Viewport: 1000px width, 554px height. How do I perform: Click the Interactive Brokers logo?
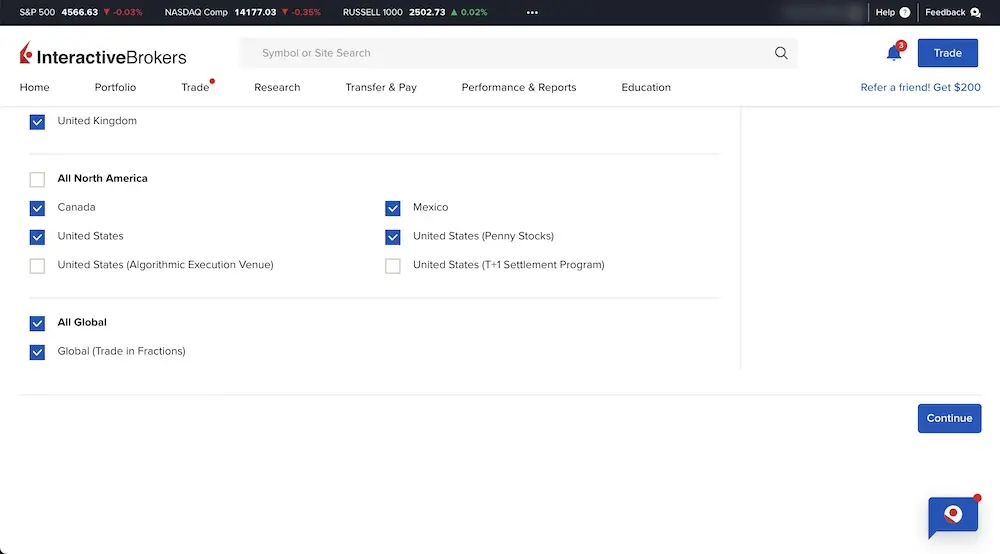tap(103, 56)
